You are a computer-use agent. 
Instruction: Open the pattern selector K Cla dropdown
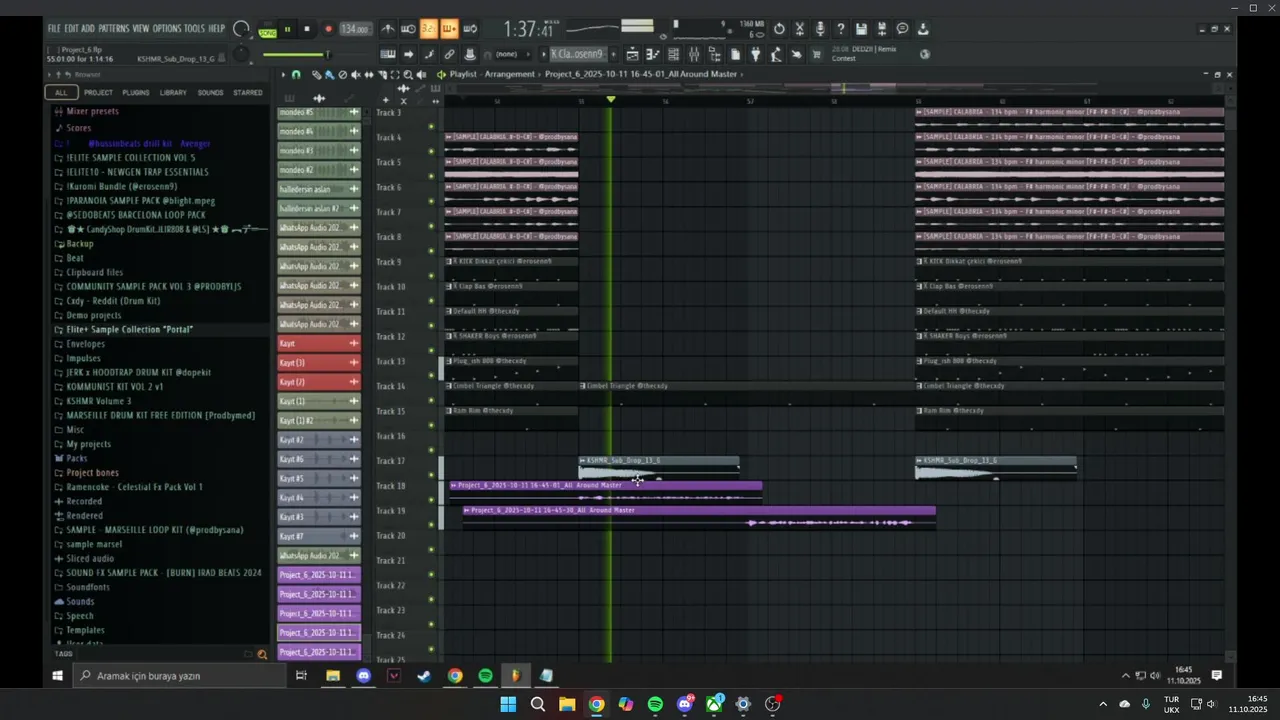click(577, 54)
